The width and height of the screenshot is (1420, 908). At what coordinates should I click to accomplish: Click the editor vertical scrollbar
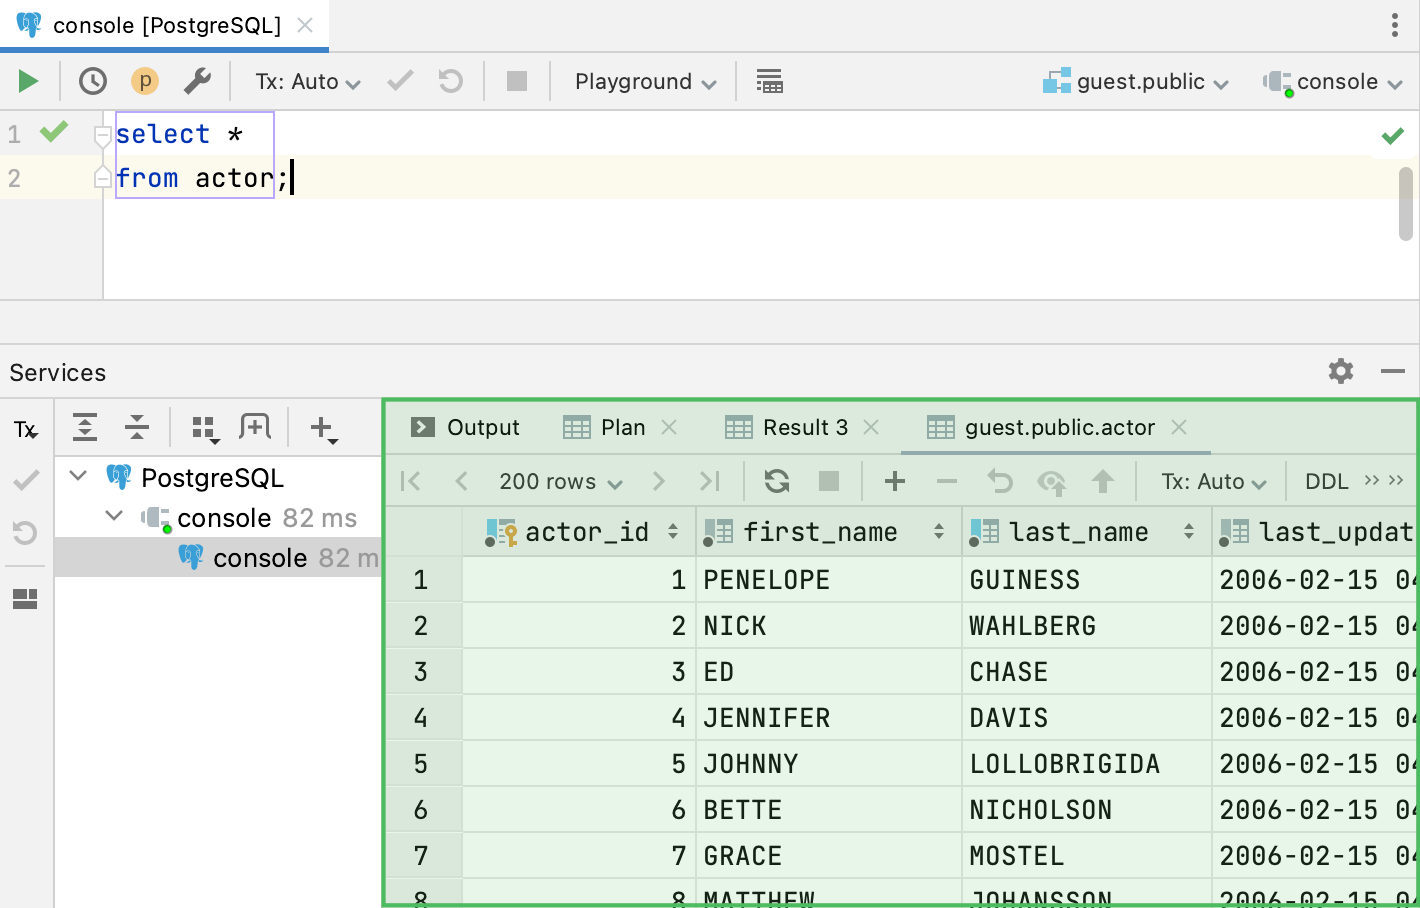1405,204
